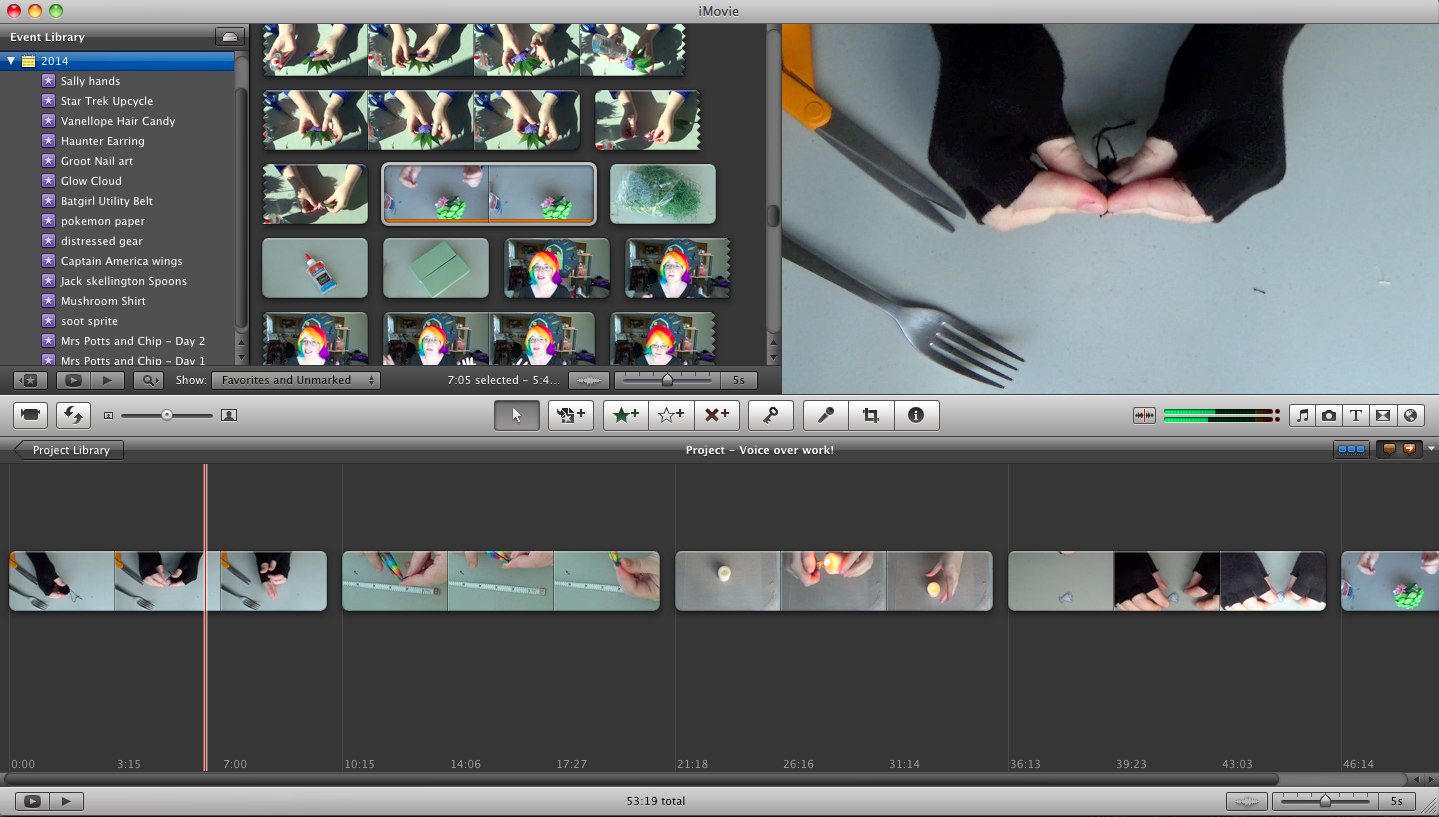Select the Captain America wings event

pos(122,261)
